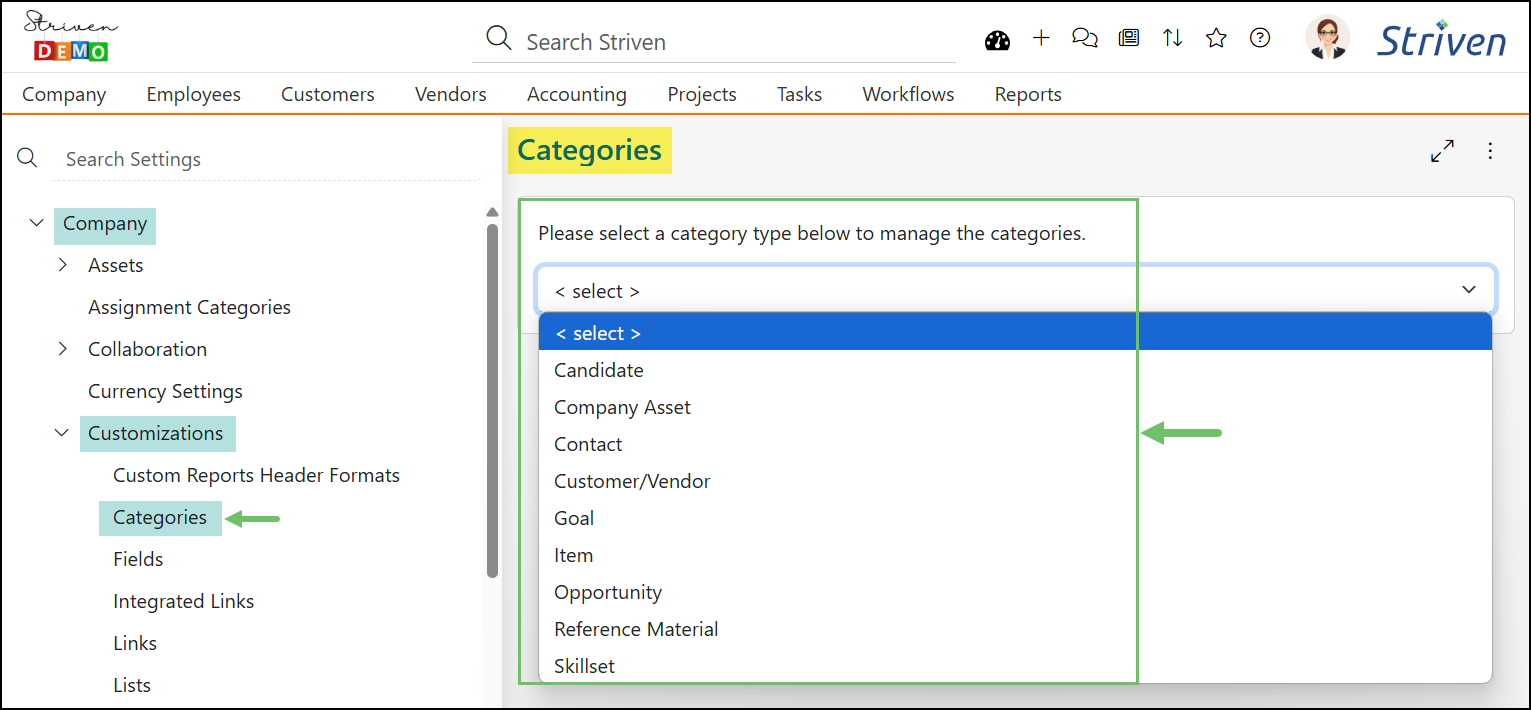This screenshot has width=1531, height=710.
Task: Click the up-down arrows icon
Action: click(x=1172, y=38)
